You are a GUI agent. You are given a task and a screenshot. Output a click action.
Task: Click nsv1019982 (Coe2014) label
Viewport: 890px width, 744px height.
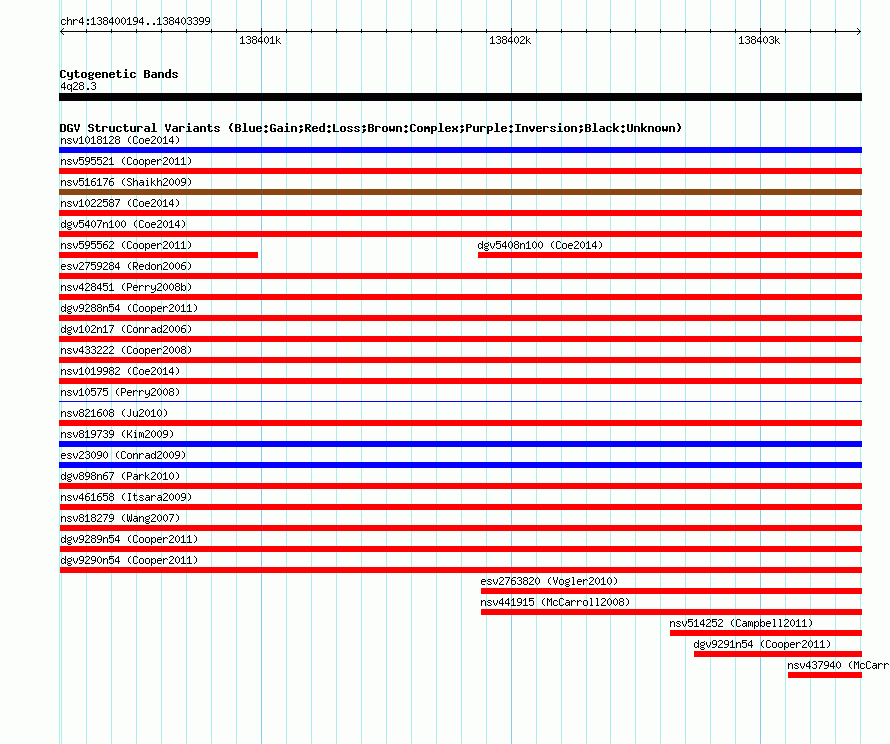tap(120, 371)
